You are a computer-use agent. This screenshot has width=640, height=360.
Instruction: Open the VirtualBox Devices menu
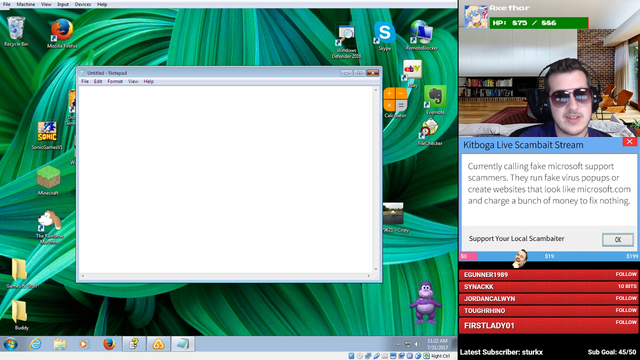click(x=83, y=4)
